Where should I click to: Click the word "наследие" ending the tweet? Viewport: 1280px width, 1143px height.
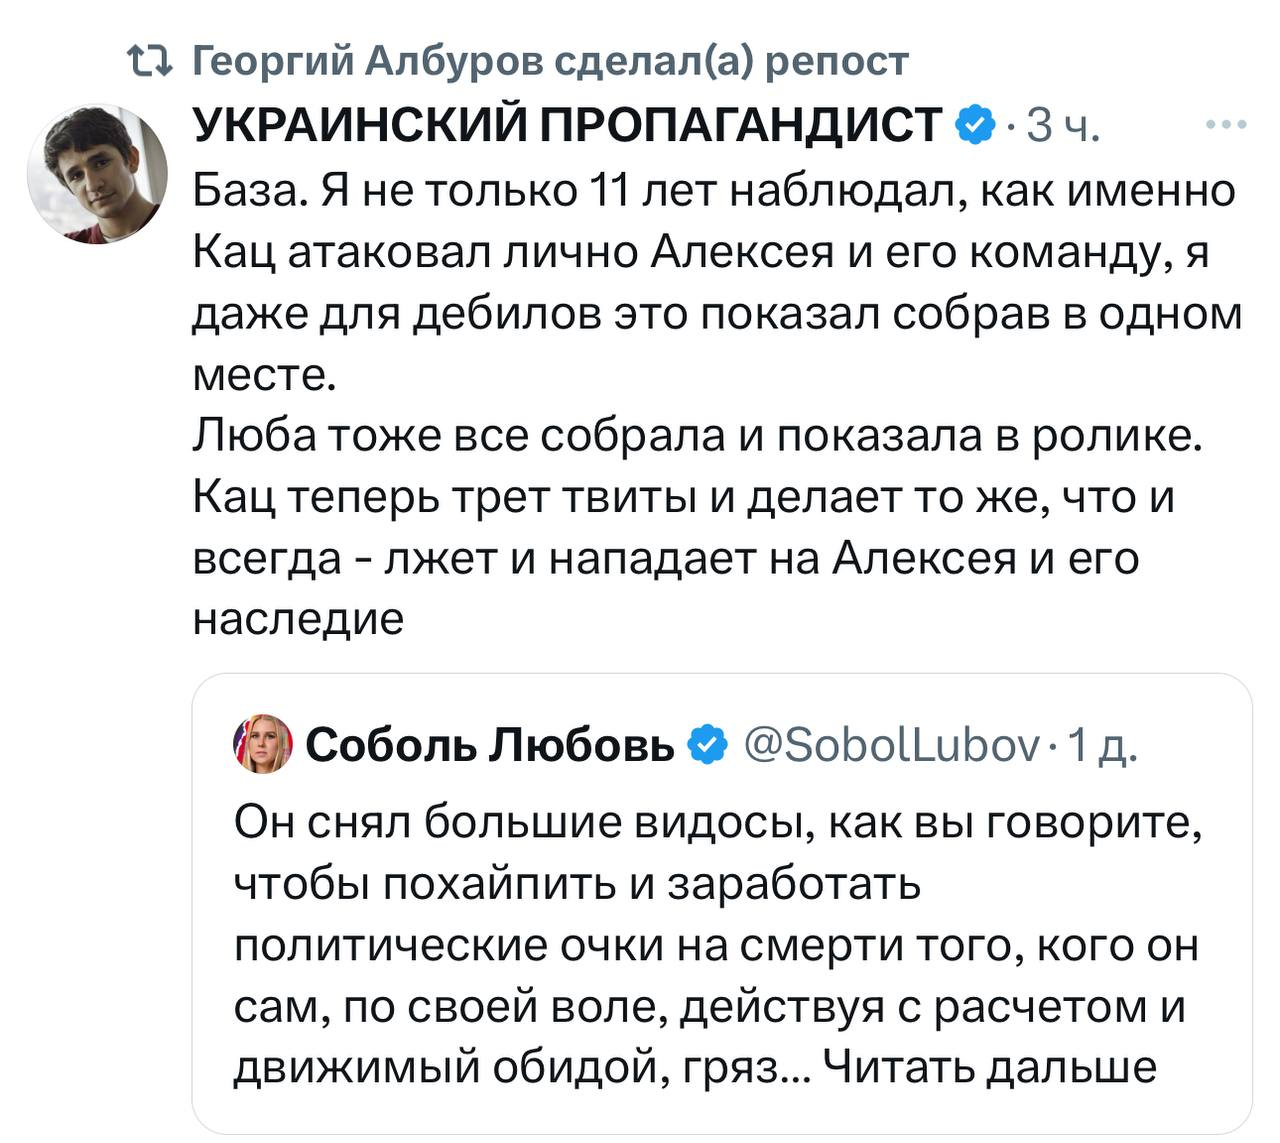point(298,619)
